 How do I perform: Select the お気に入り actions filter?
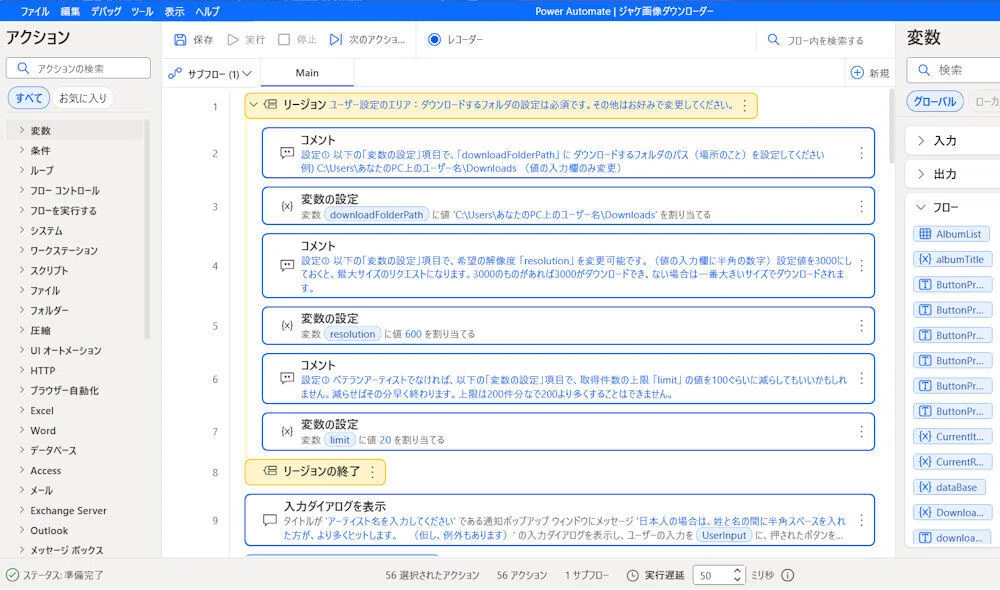(x=83, y=98)
